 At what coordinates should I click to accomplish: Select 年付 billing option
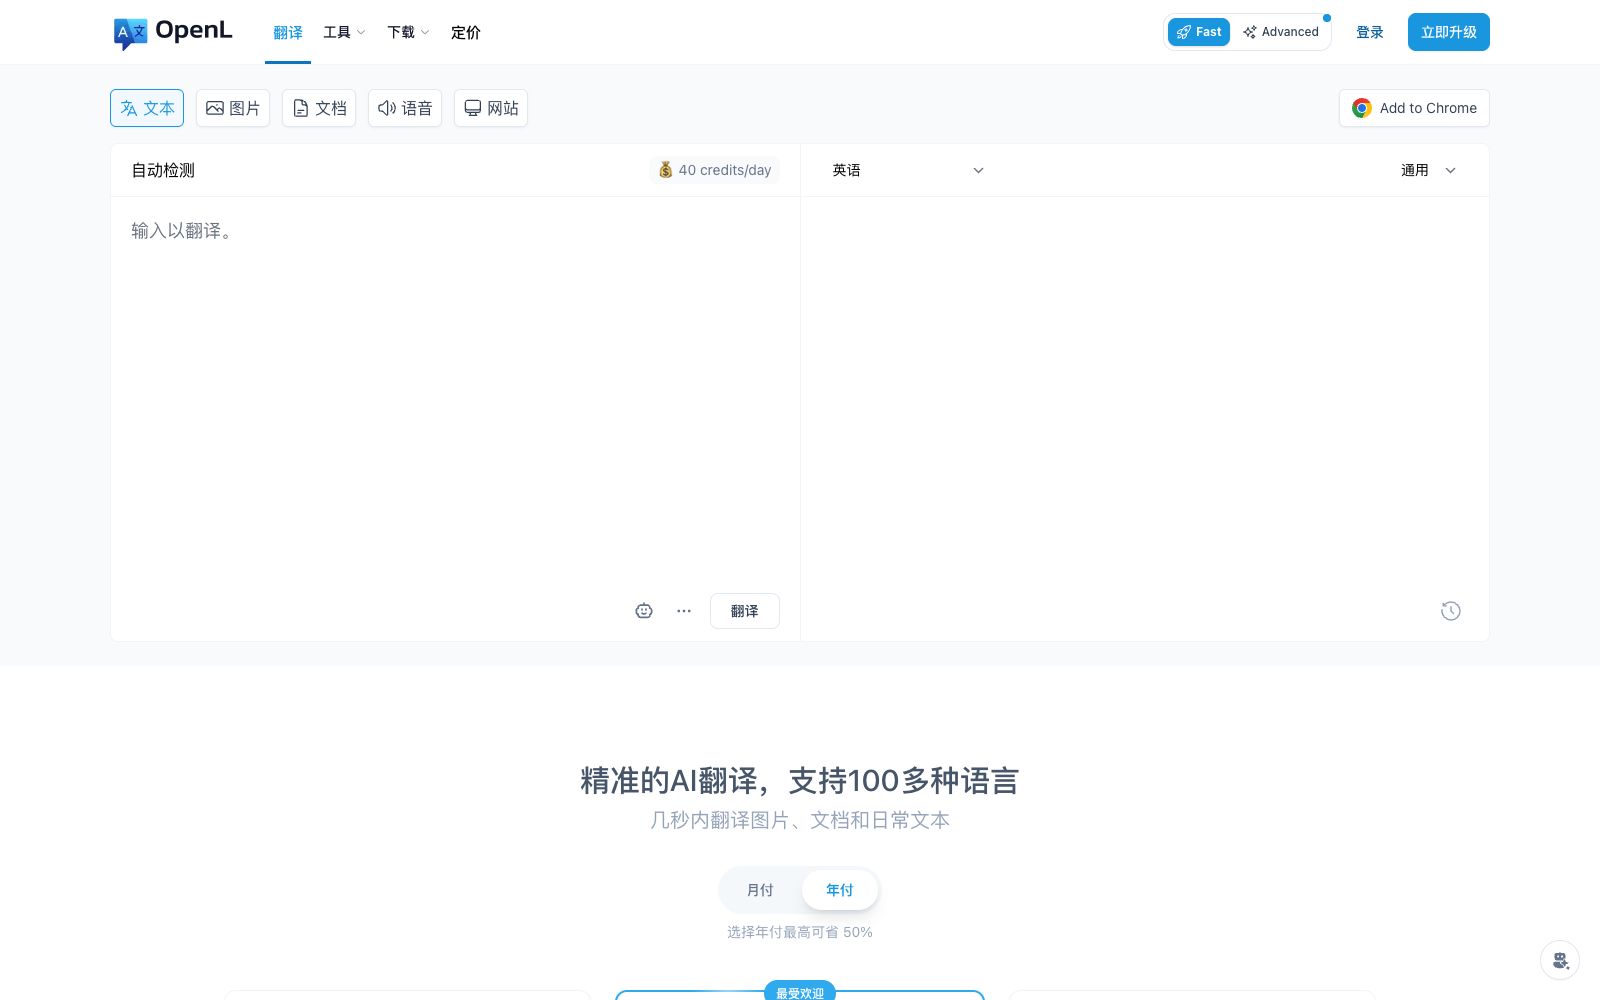[840, 890]
